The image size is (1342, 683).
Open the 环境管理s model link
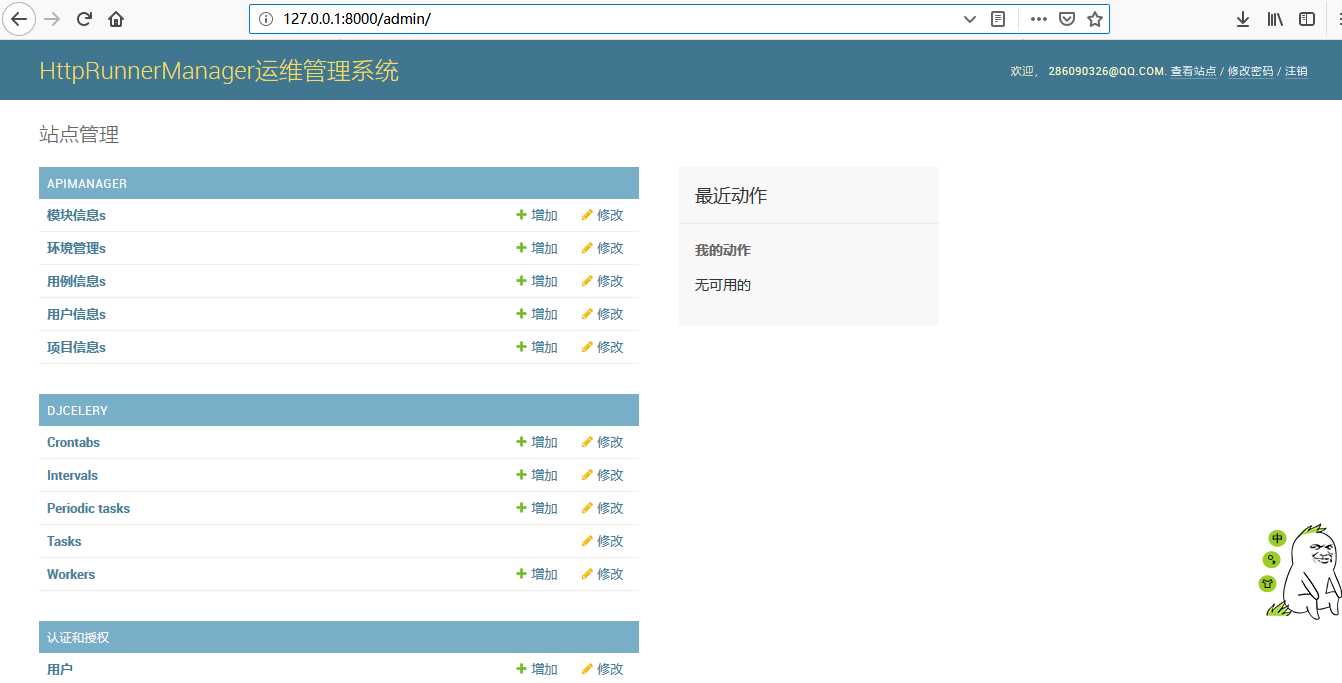[76, 248]
